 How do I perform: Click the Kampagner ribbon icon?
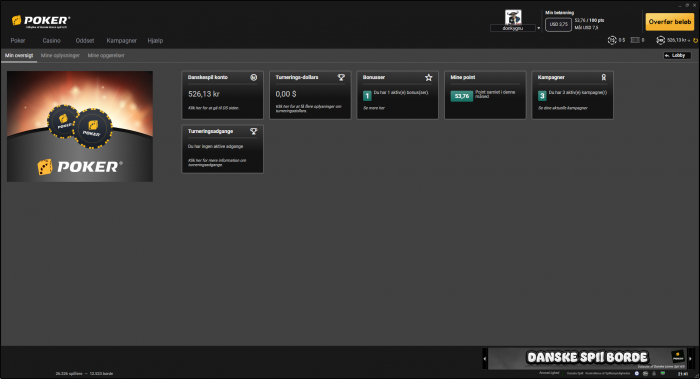point(604,77)
